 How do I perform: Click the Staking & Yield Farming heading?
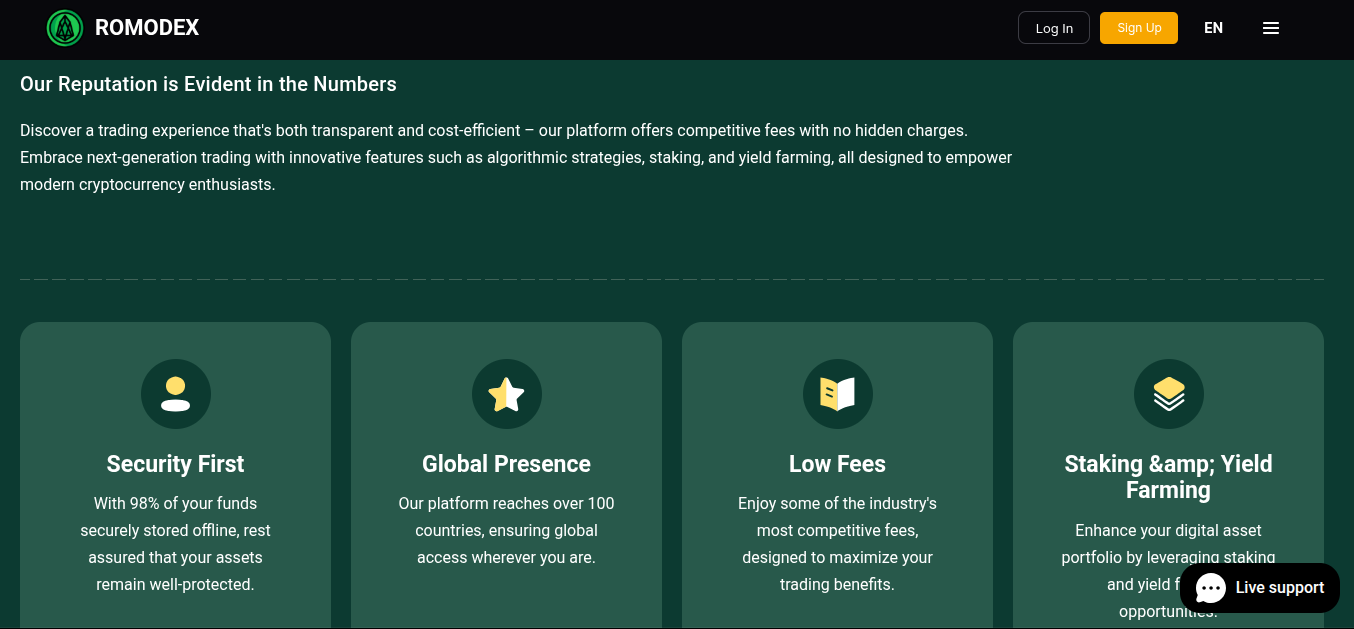click(1168, 476)
